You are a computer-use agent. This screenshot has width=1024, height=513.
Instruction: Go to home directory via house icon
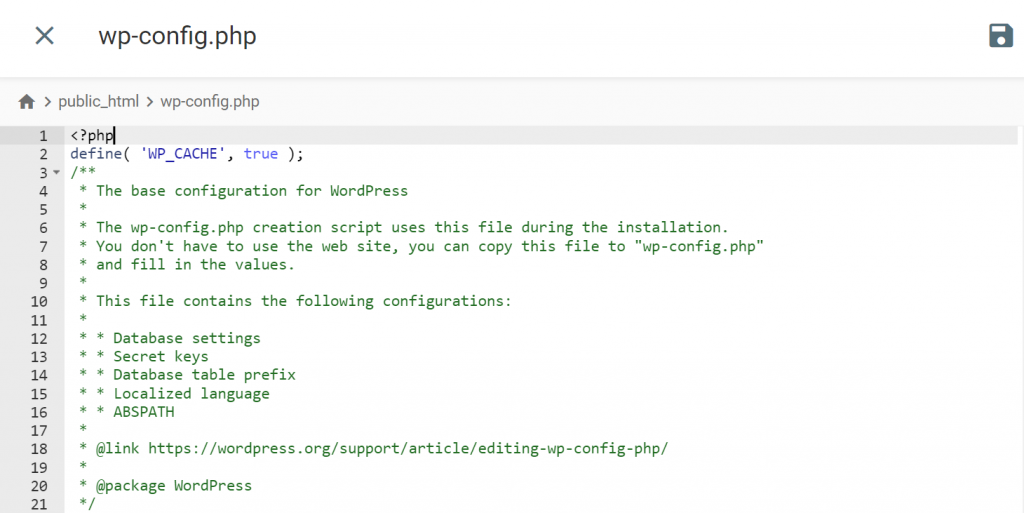26,102
